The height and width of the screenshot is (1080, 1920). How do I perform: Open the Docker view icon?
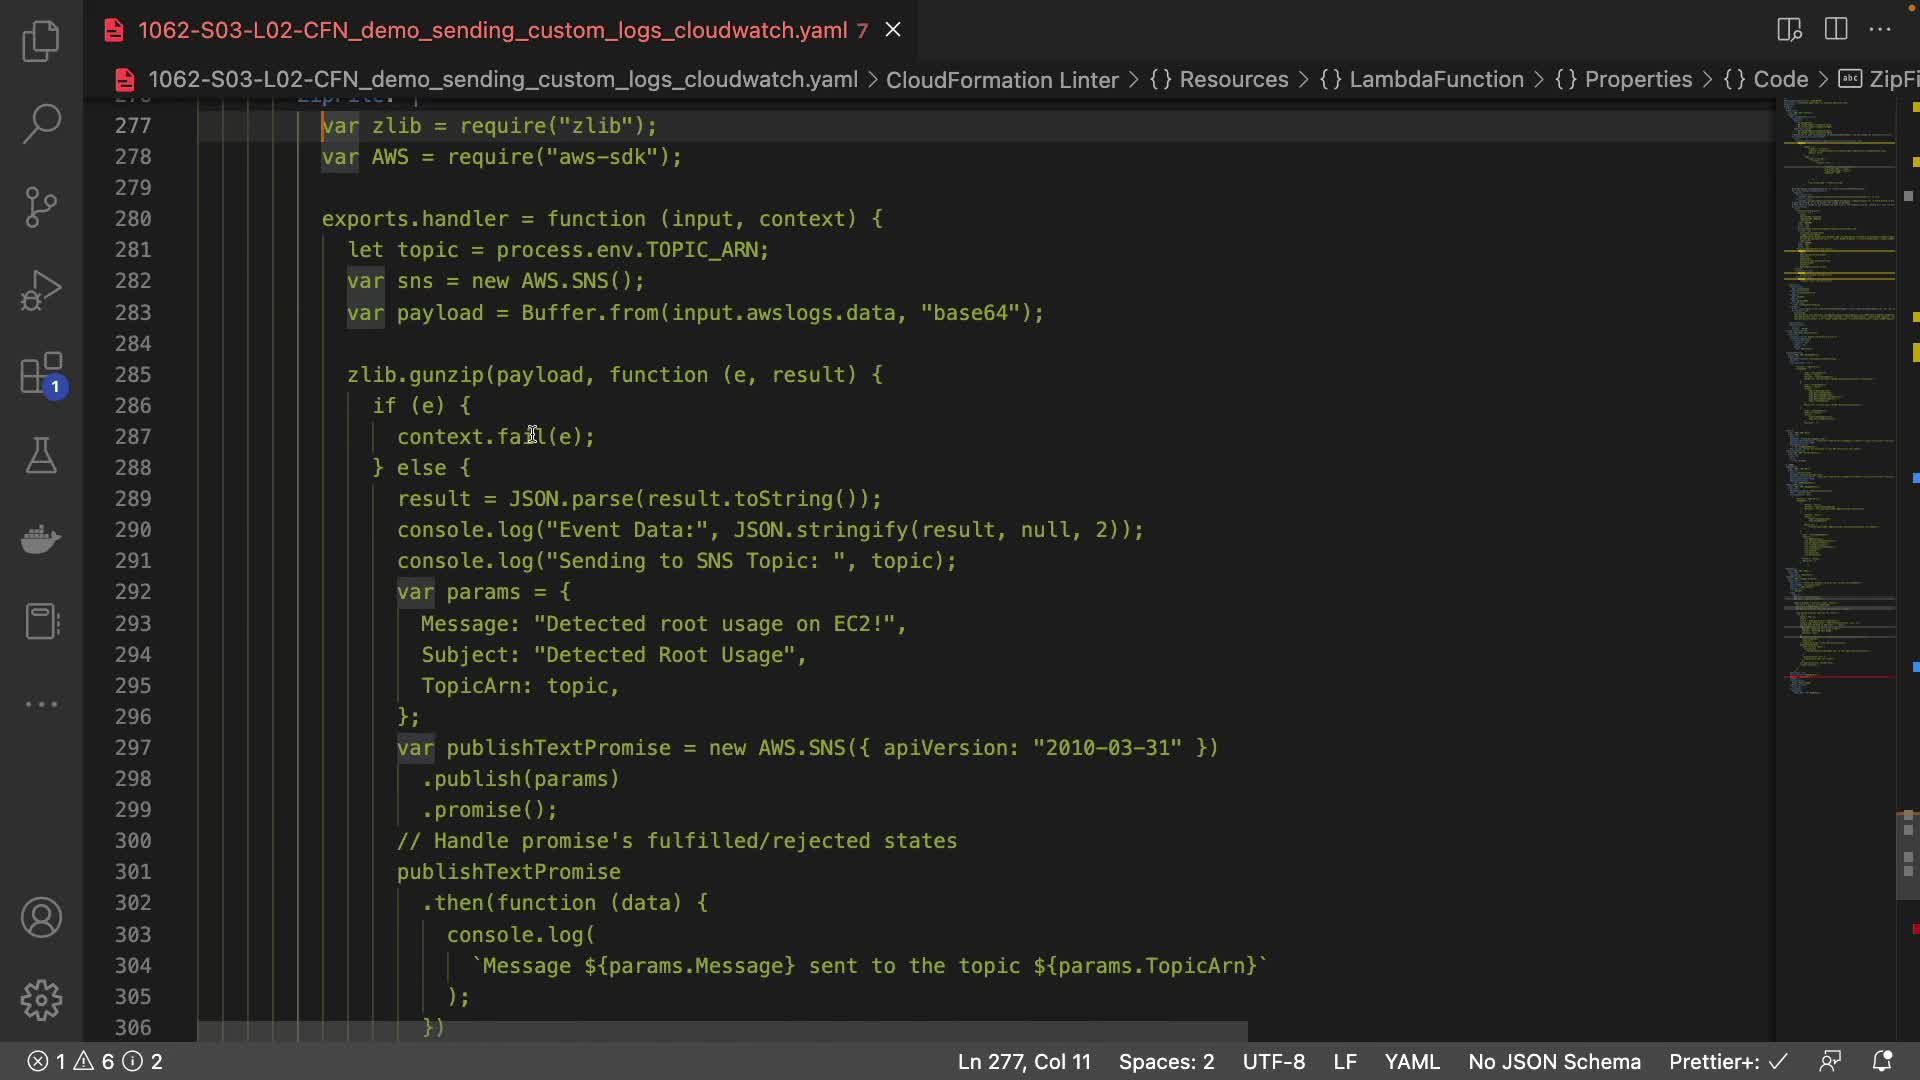pyautogui.click(x=41, y=539)
